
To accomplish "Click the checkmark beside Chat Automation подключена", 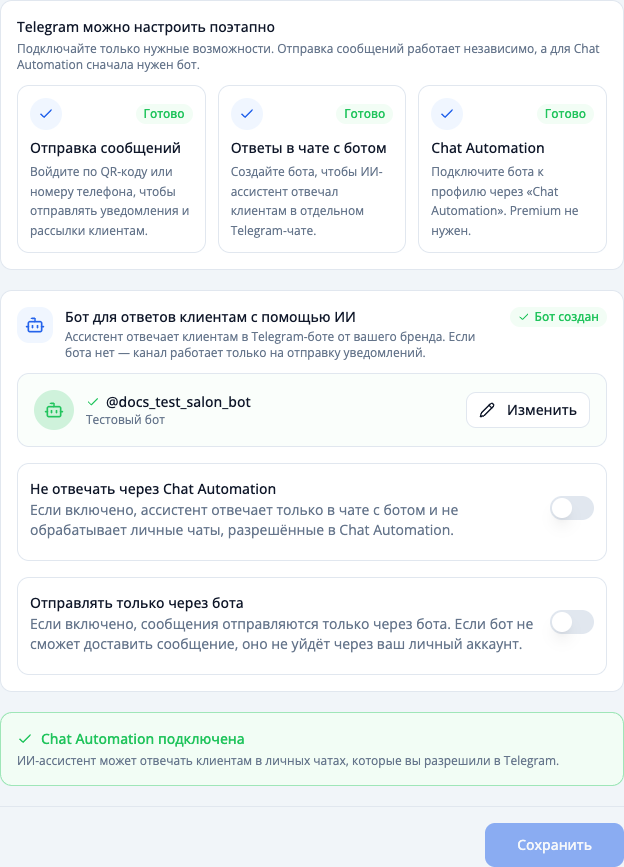I will coord(25,739).
